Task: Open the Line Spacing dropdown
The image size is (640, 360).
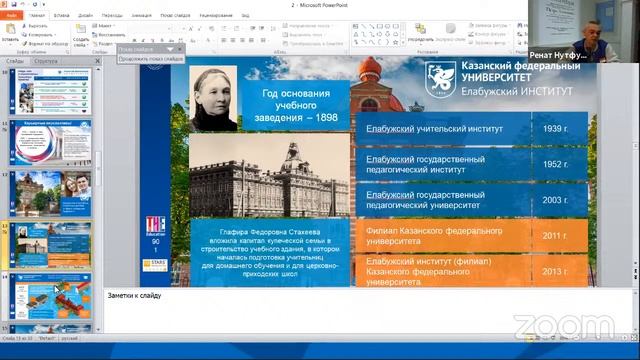Action: tap(273, 29)
